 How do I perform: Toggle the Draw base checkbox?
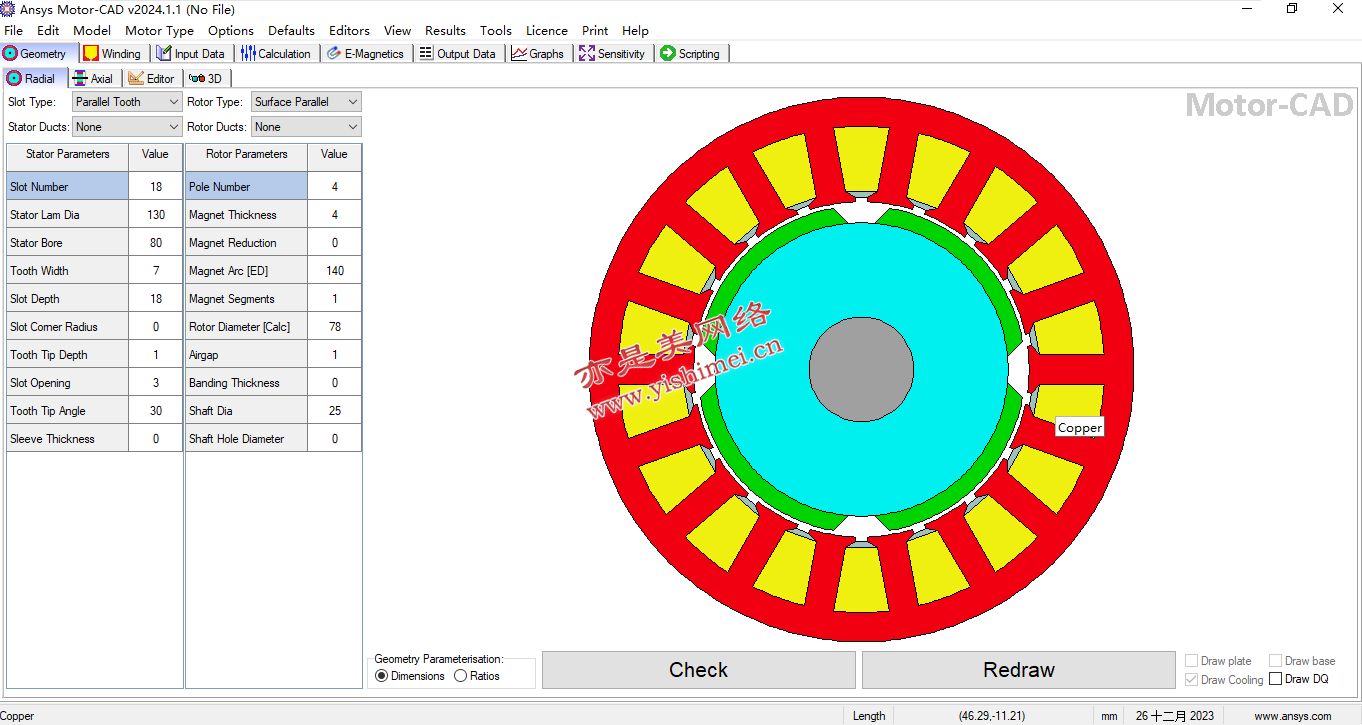1275,661
